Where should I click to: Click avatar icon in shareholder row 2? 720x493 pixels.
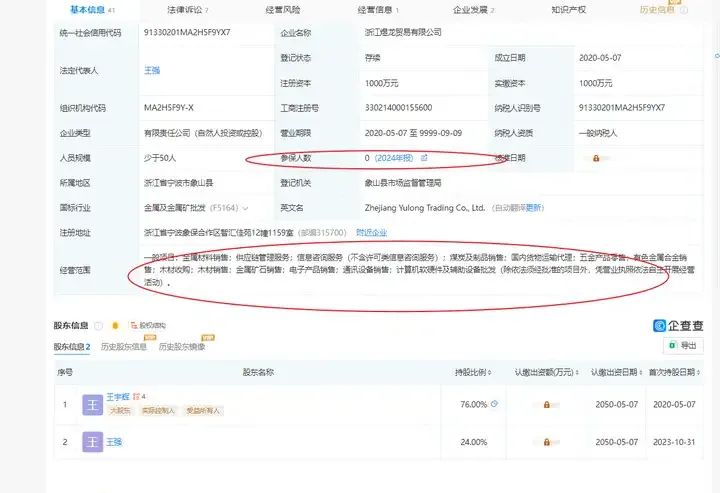pos(92,442)
